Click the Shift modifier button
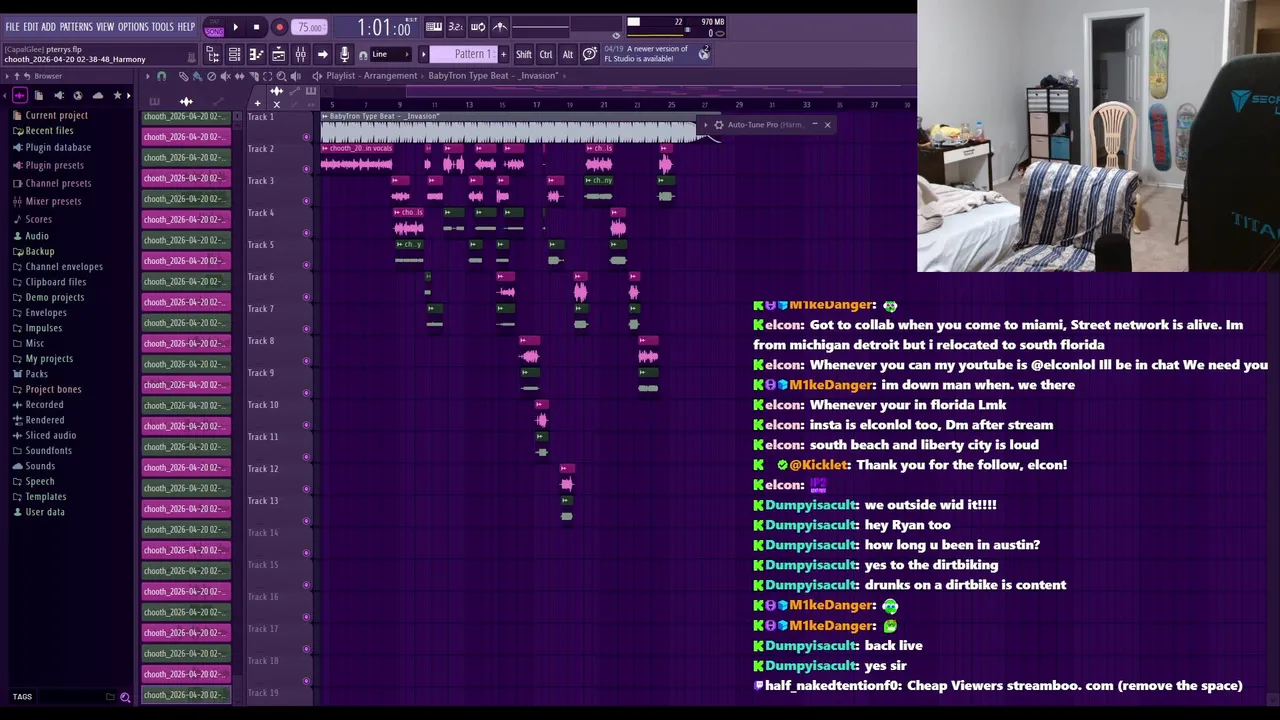 (523, 54)
